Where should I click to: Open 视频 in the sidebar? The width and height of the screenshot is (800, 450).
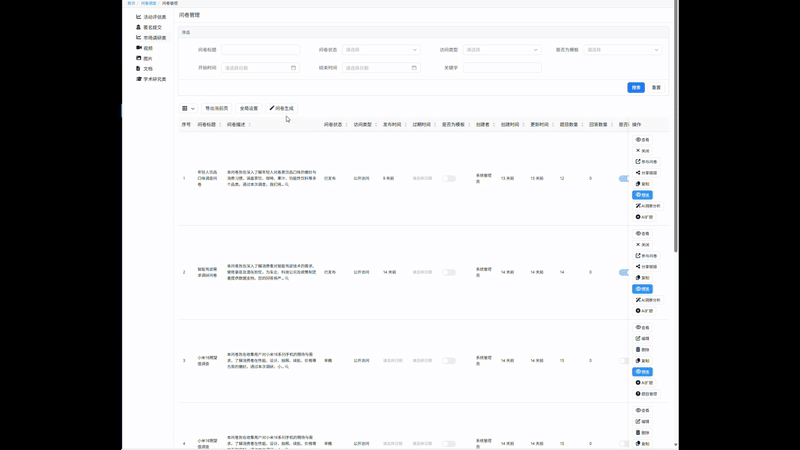coord(144,48)
